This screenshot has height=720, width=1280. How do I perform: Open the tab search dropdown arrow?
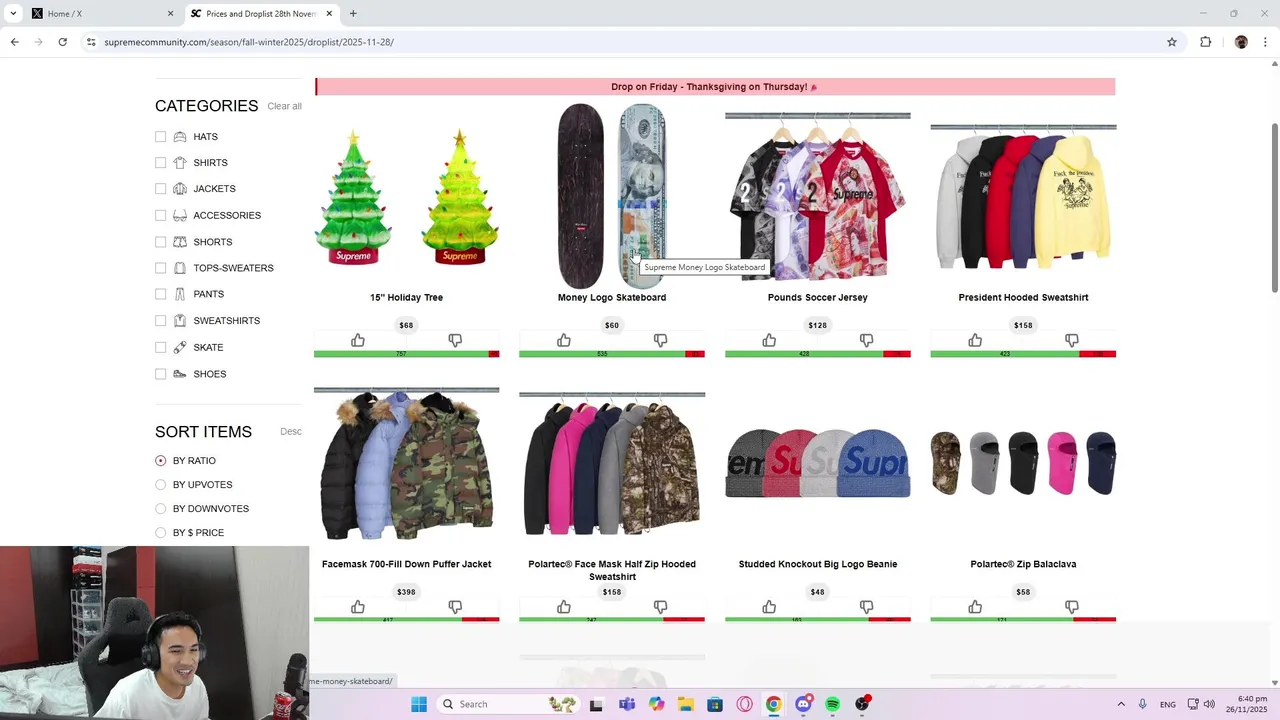tap(13, 14)
